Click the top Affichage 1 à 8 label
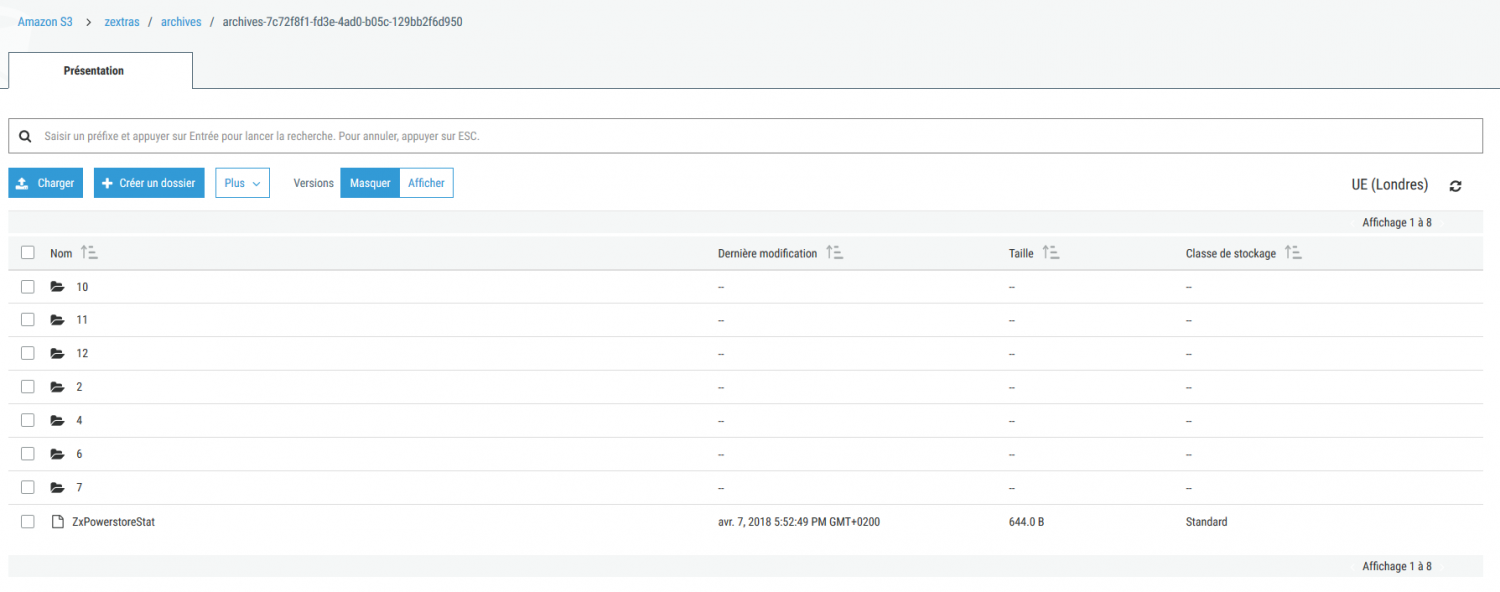Image resolution: width=1500 pixels, height=592 pixels. click(x=1397, y=222)
